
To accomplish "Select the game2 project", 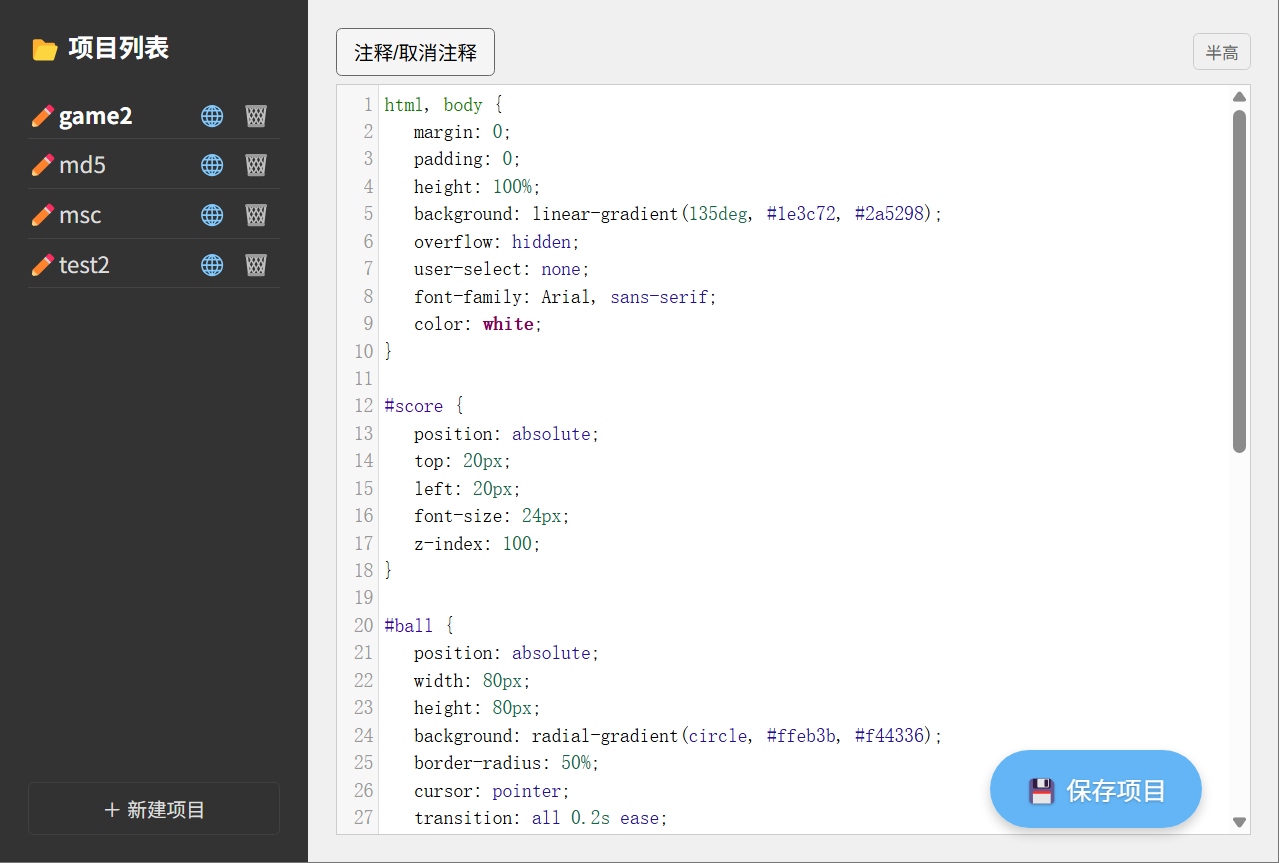I will coord(96,116).
